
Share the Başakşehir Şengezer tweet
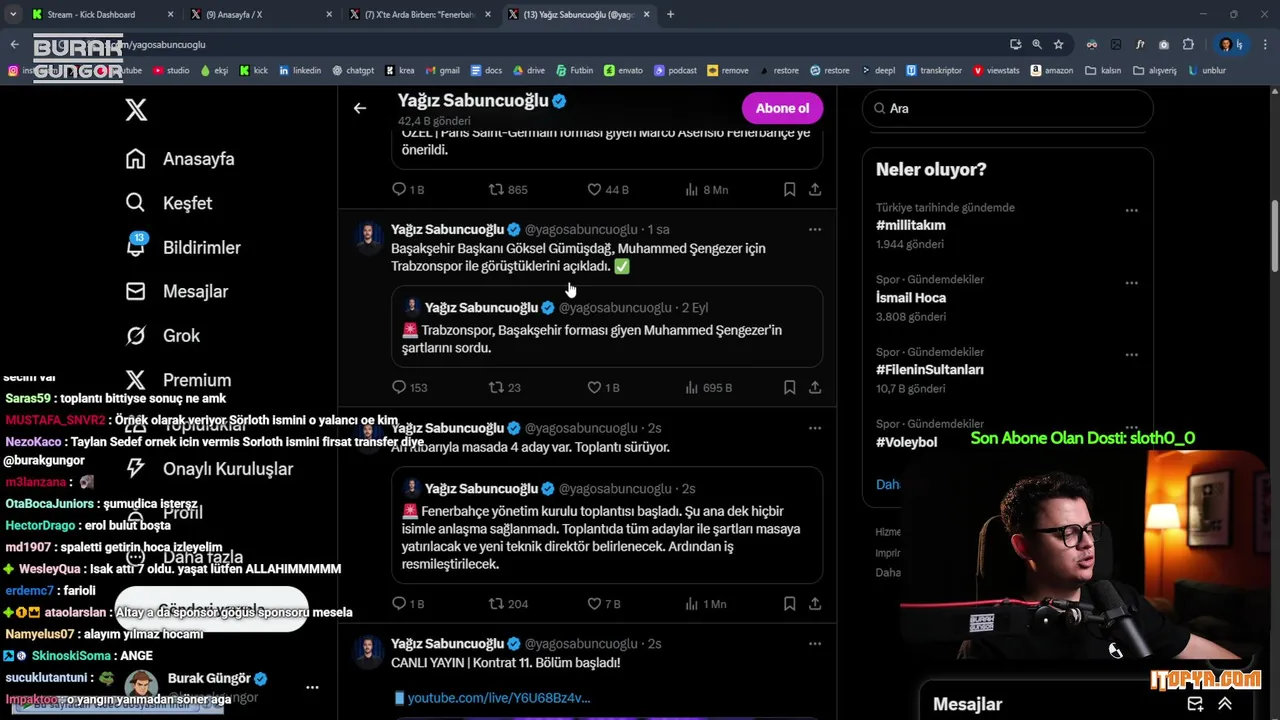(815, 387)
